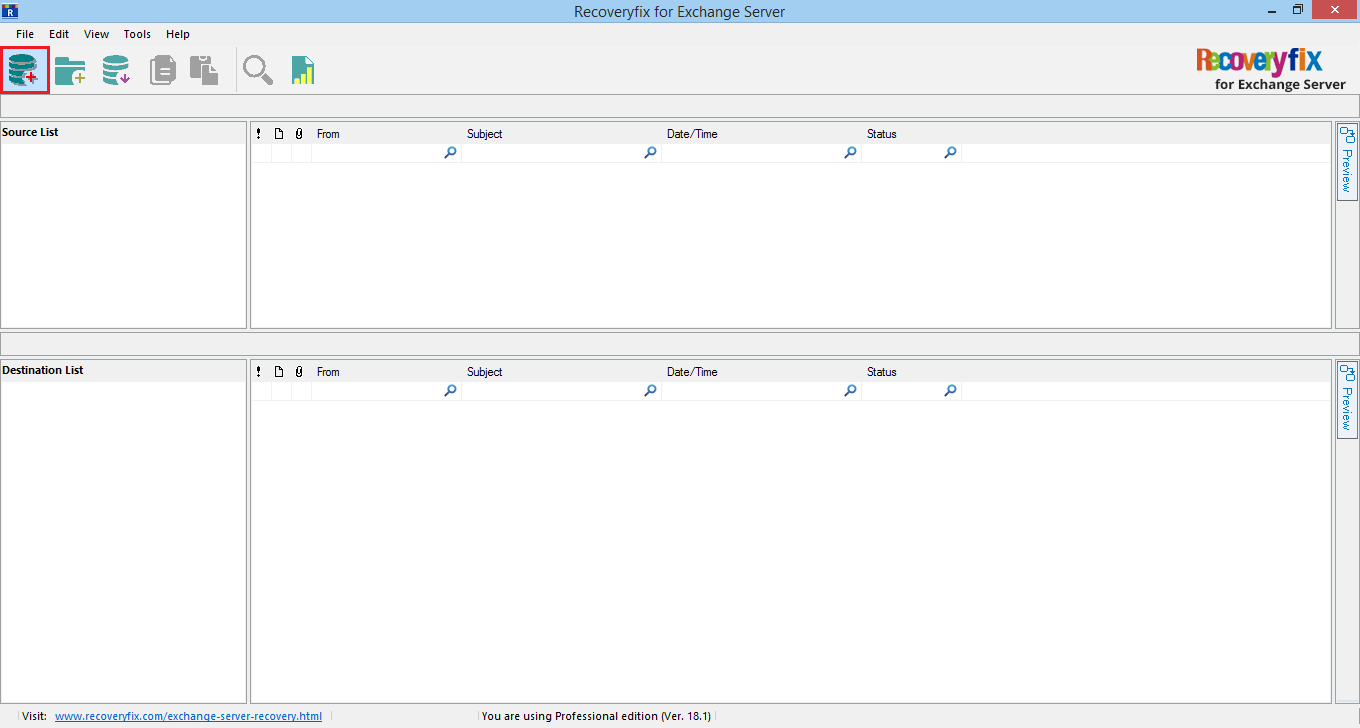Expand the source Preview side tab
The height and width of the screenshot is (728, 1360).
click(x=1346, y=161)
